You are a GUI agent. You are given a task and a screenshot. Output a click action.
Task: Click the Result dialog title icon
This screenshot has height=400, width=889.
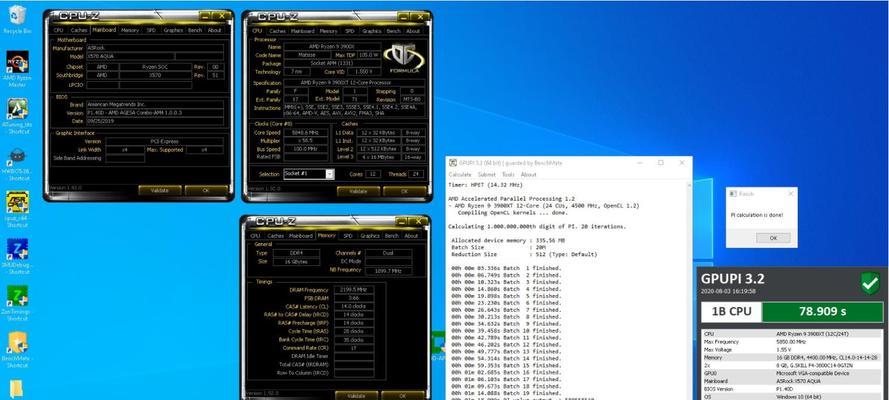733,194
